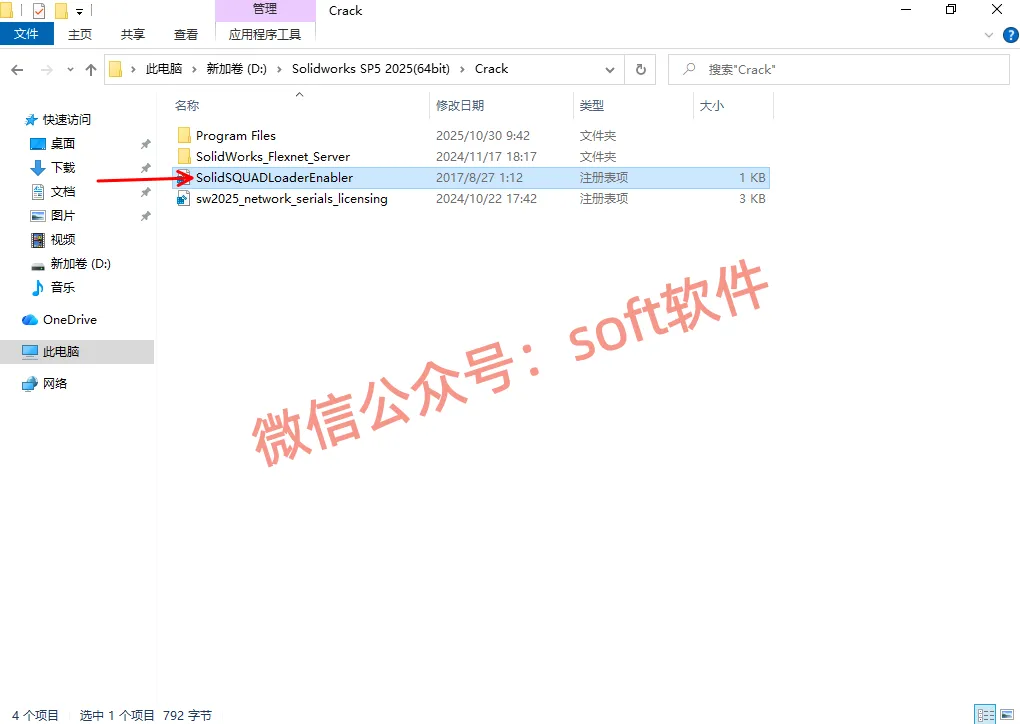The width and height of the screenshot is (1020, 724).
Task: Open 桌面 in the sidebar
Action: click(62, 144)
